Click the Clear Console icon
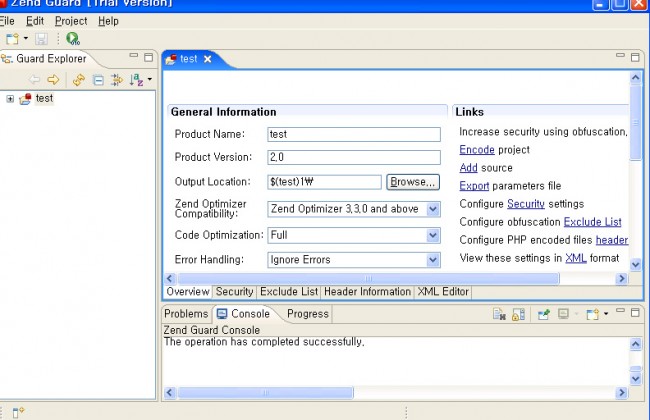Screen dimensions: 650x420 click(x=499, y=314)
